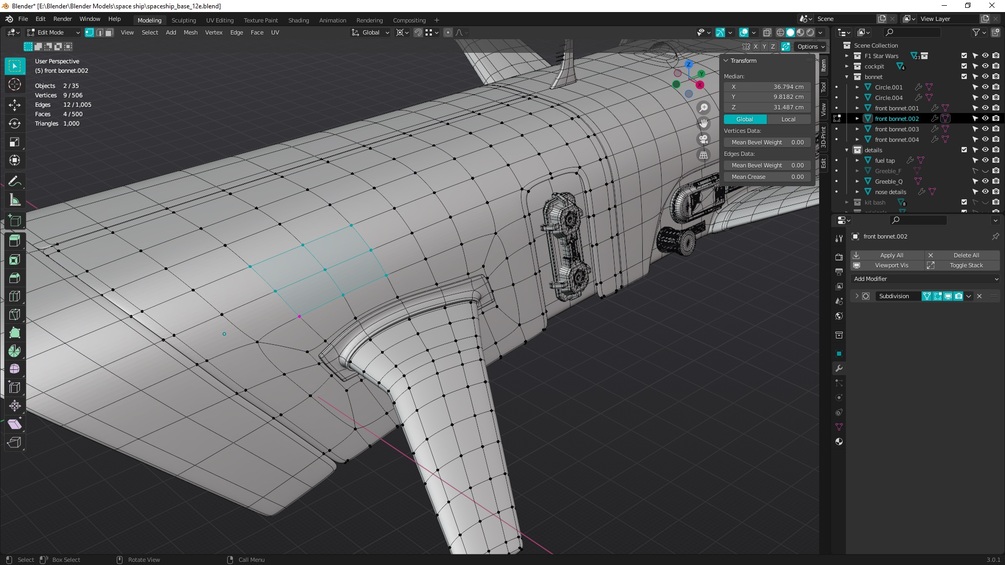Open the Material properties tab
The image size is (1005, 565).
[838, 441]
